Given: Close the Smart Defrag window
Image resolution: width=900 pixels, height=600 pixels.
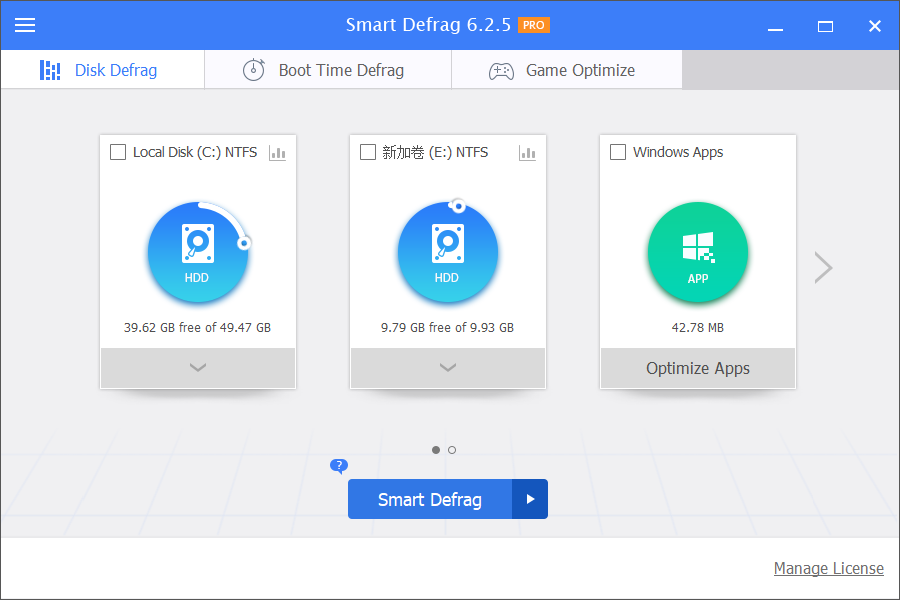Looking at the screenshot, I should [875, 26].
